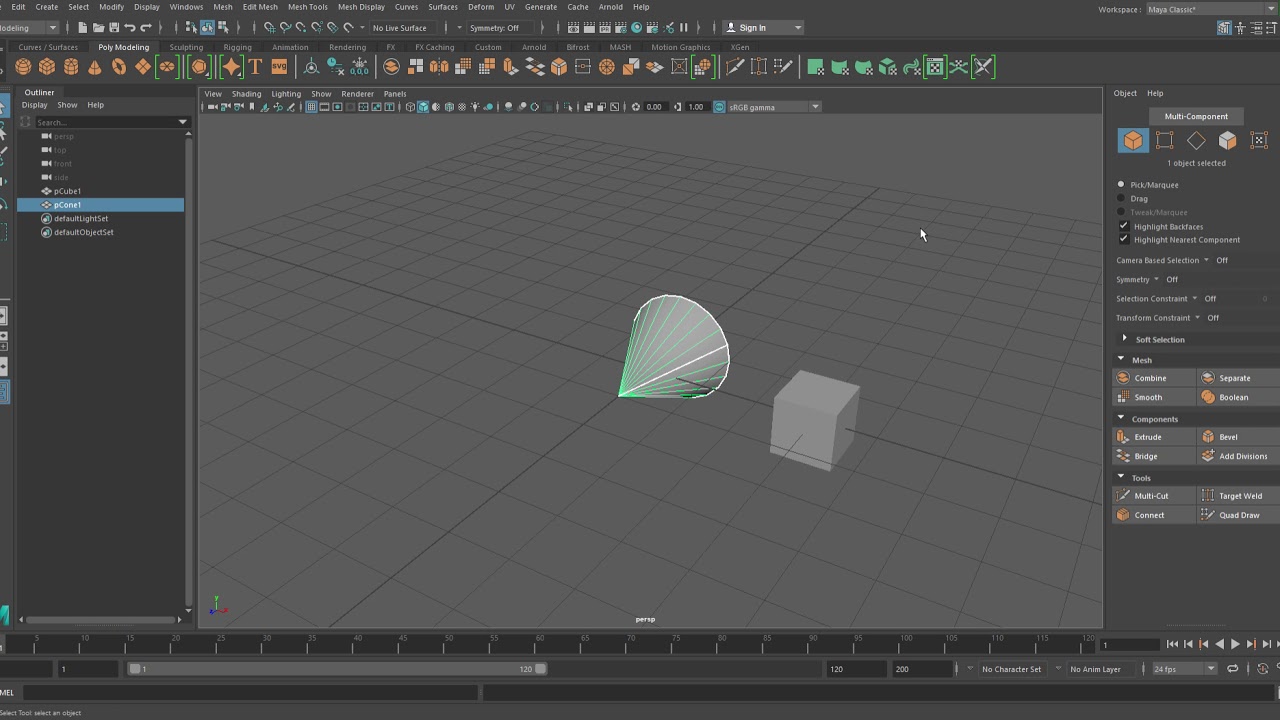This screenshot has height=720, width=1280.
Task: Open the Outliner Display menu
Action: coord(34,105)
